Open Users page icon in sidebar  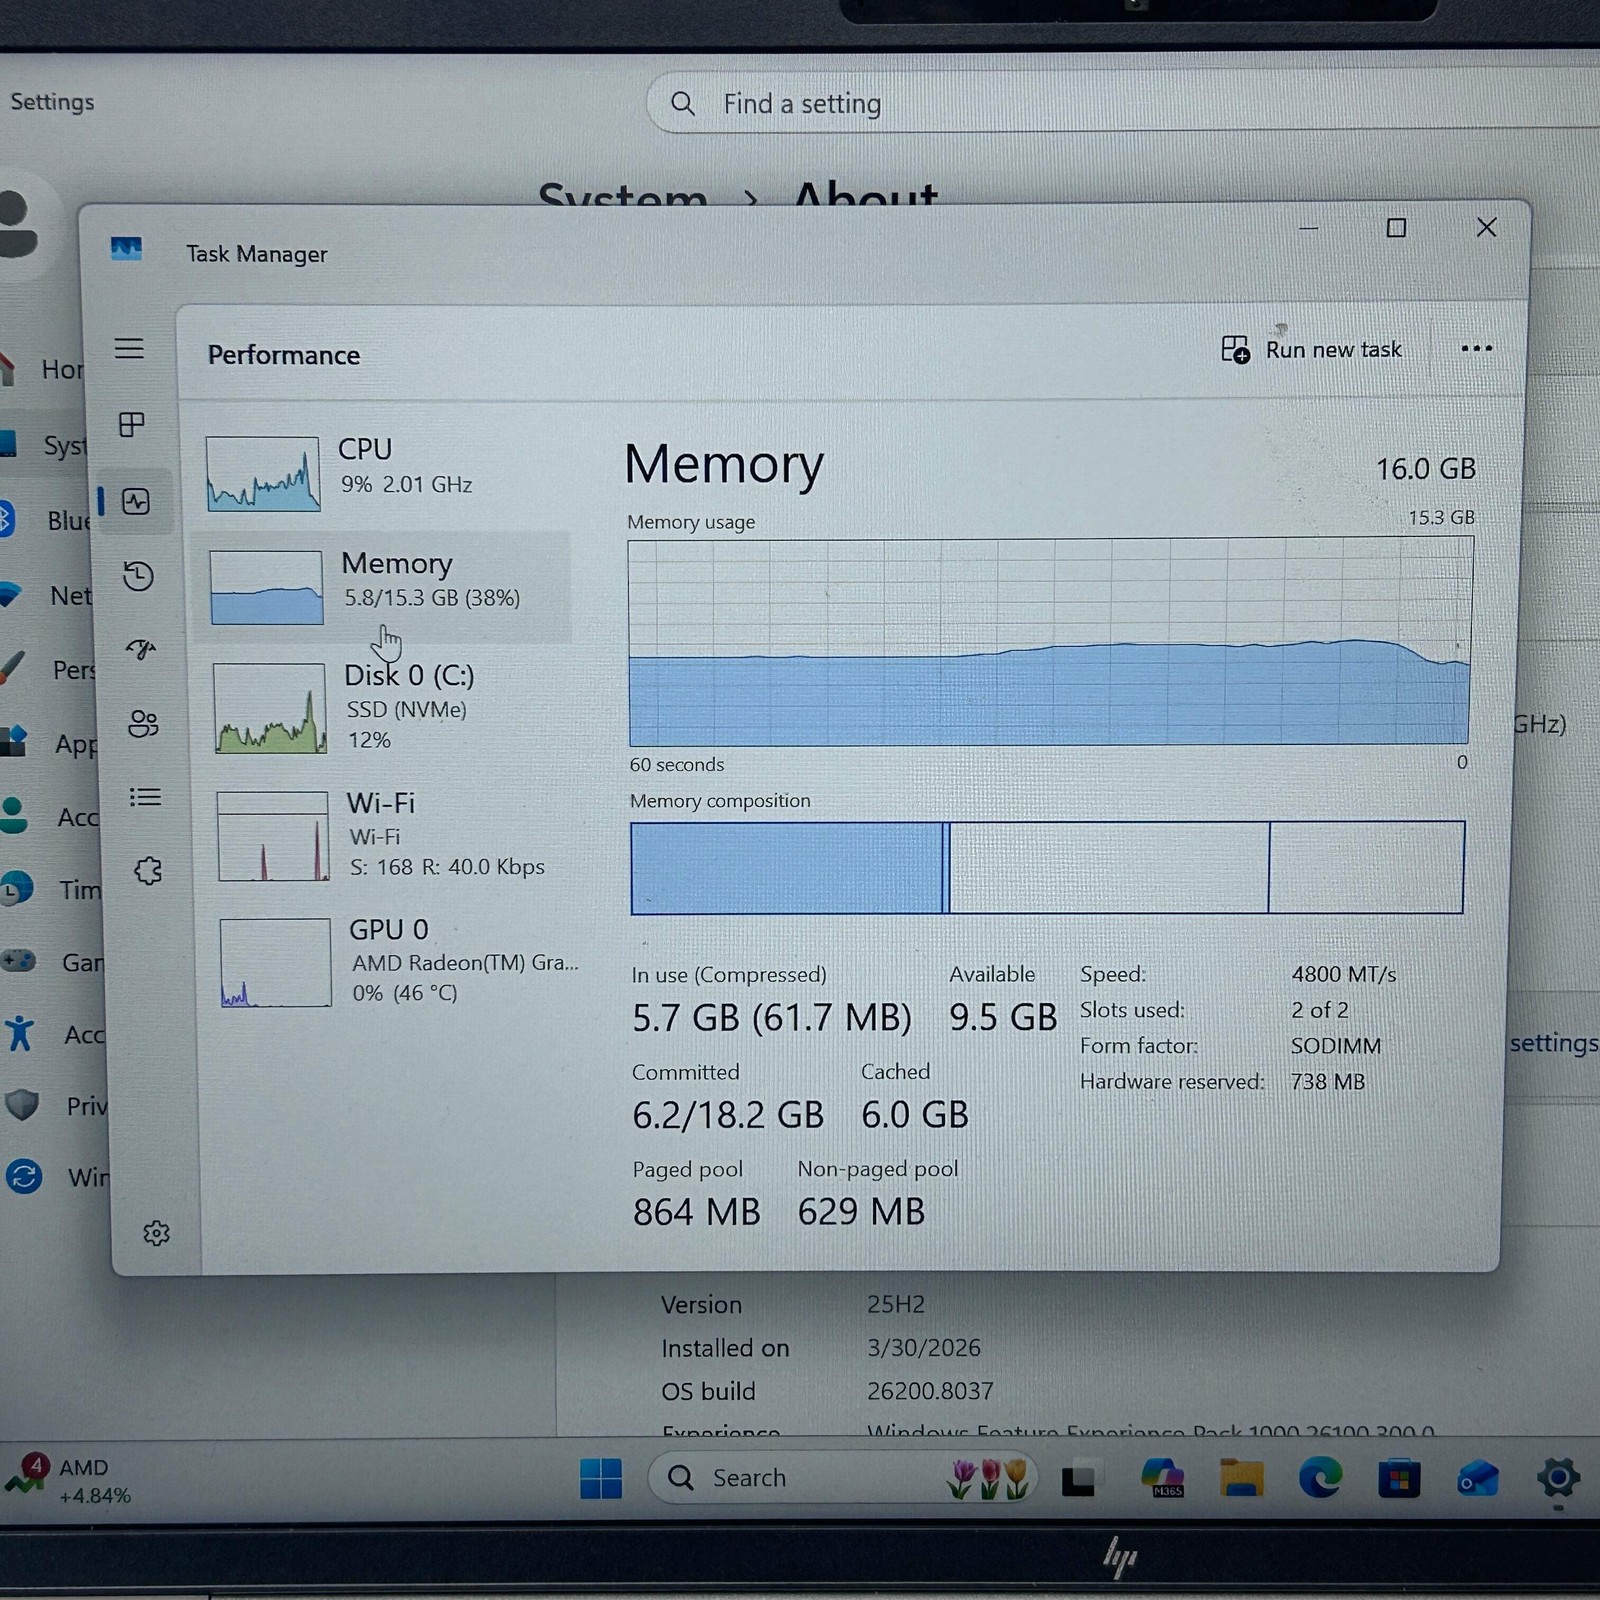143,723
